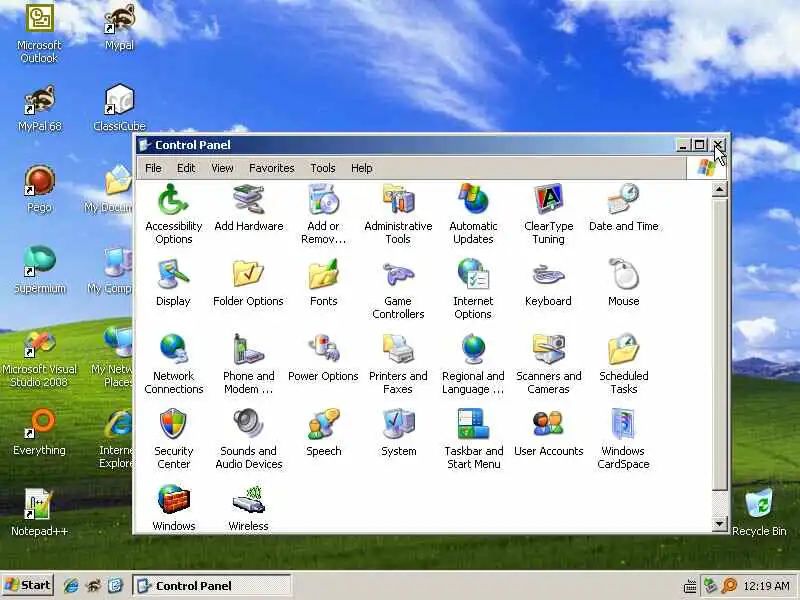This screenshot has height=600, width=800.
Task: Click the 12:19 AM taskbar clock
Action: [766, 586]
